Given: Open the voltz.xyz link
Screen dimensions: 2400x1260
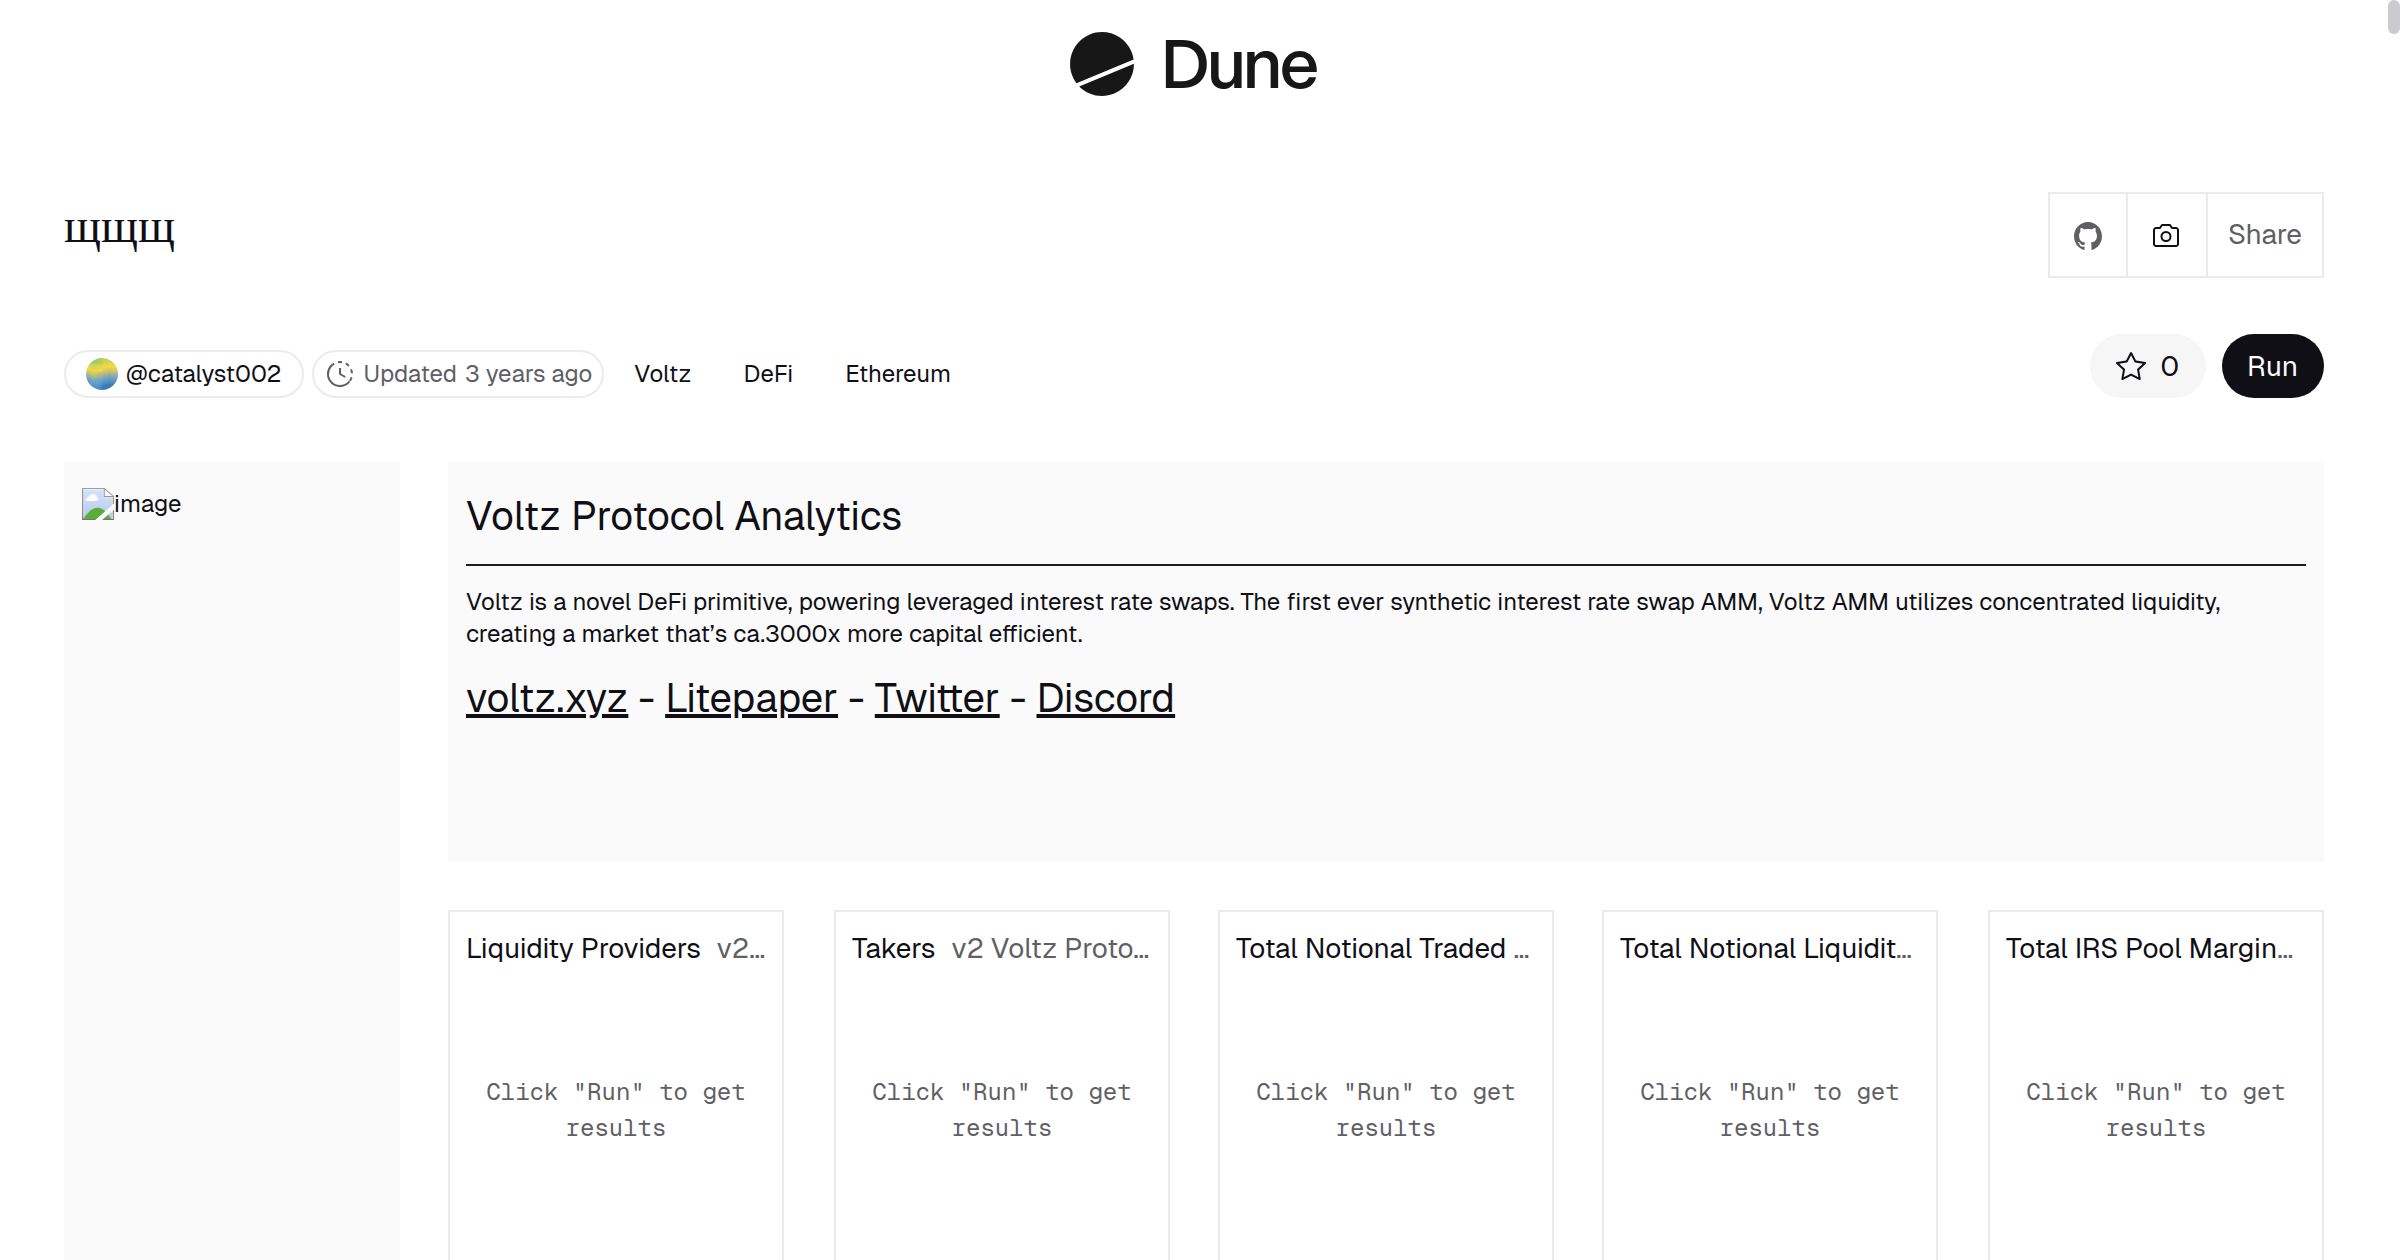Looking at the screenshot, I should click(x=546, y=698).
